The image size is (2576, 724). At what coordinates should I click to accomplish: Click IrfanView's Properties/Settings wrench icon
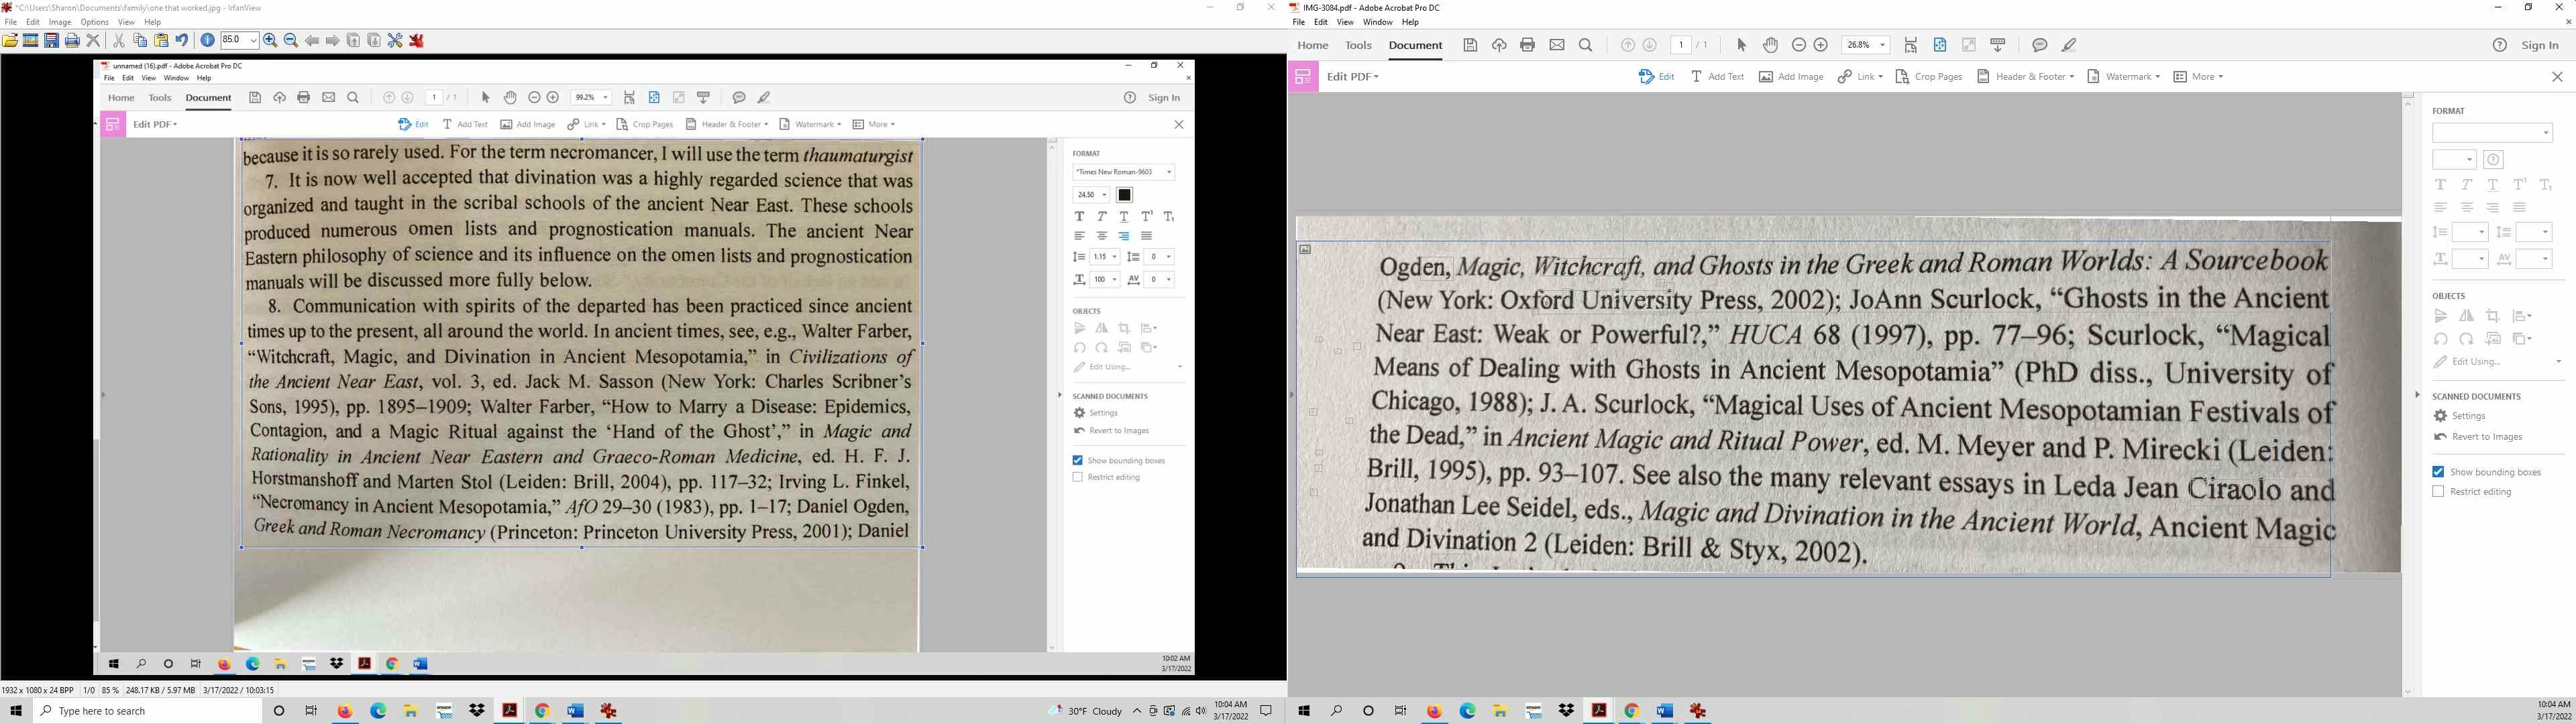tap(396, 41)
